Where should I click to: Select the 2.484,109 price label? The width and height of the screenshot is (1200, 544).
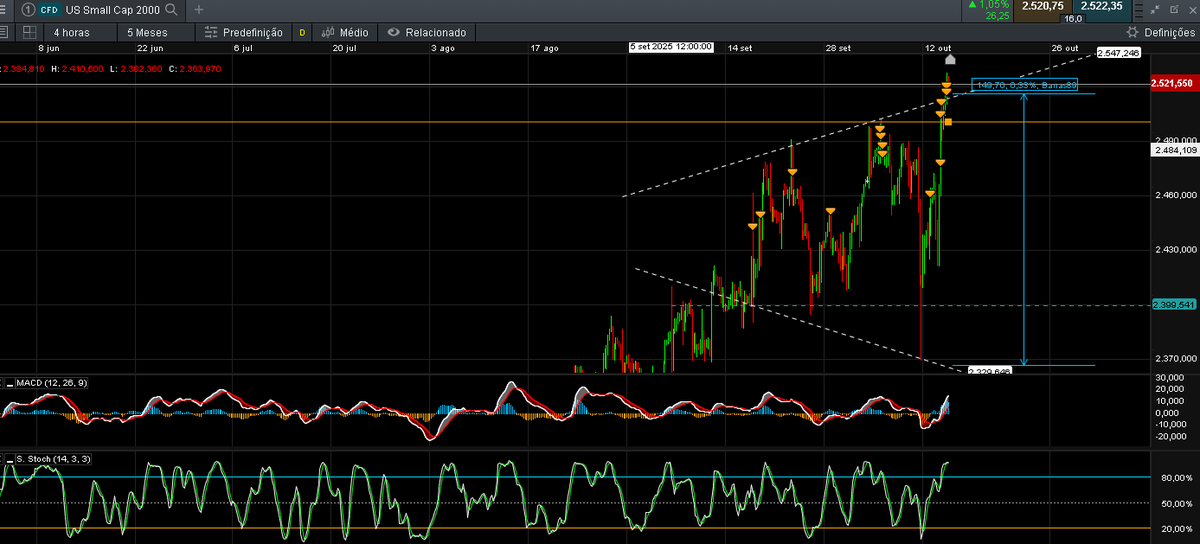pyautogui.click(x=1175, y=150)
